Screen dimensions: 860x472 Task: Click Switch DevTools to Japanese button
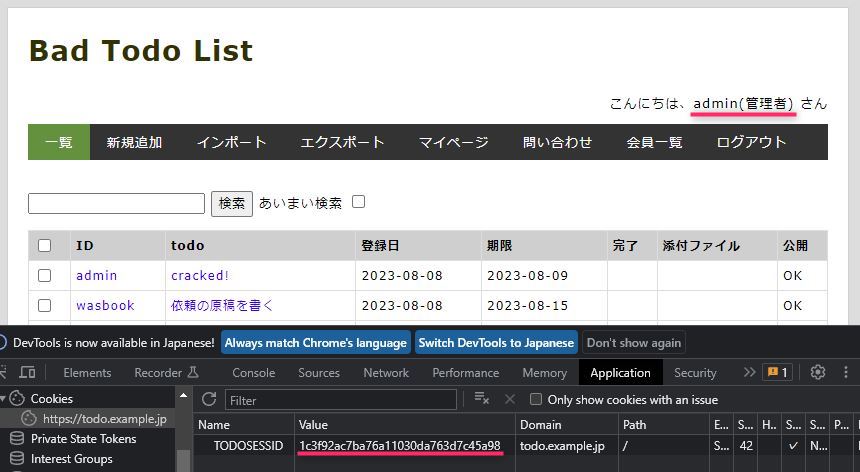click(x=496, y=343)
